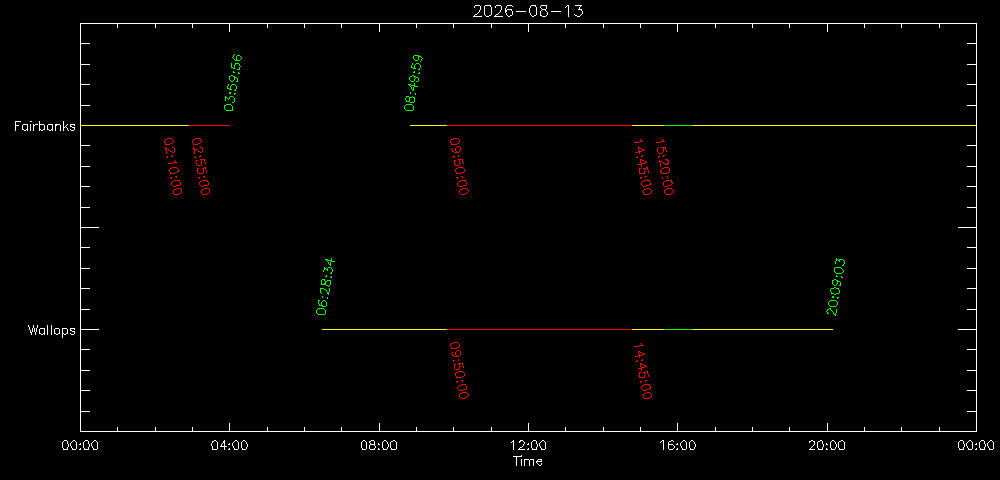Click the green 20:09:03 Wallops timestamp
Image resolution: width=1000 pixels, height=480 pixels.
tap(836, 287)
